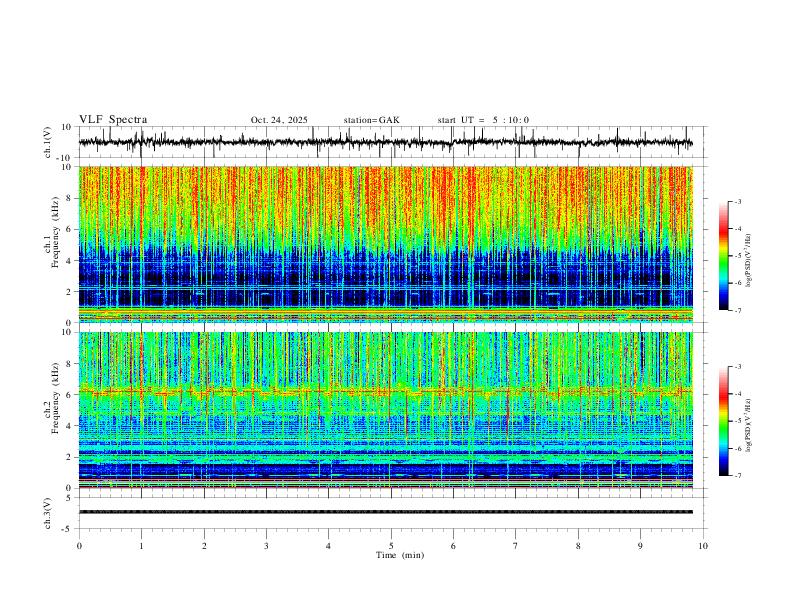The image size is (792, 612).
Task: Click time axis tick label "6"
Action: click(453, 546)
